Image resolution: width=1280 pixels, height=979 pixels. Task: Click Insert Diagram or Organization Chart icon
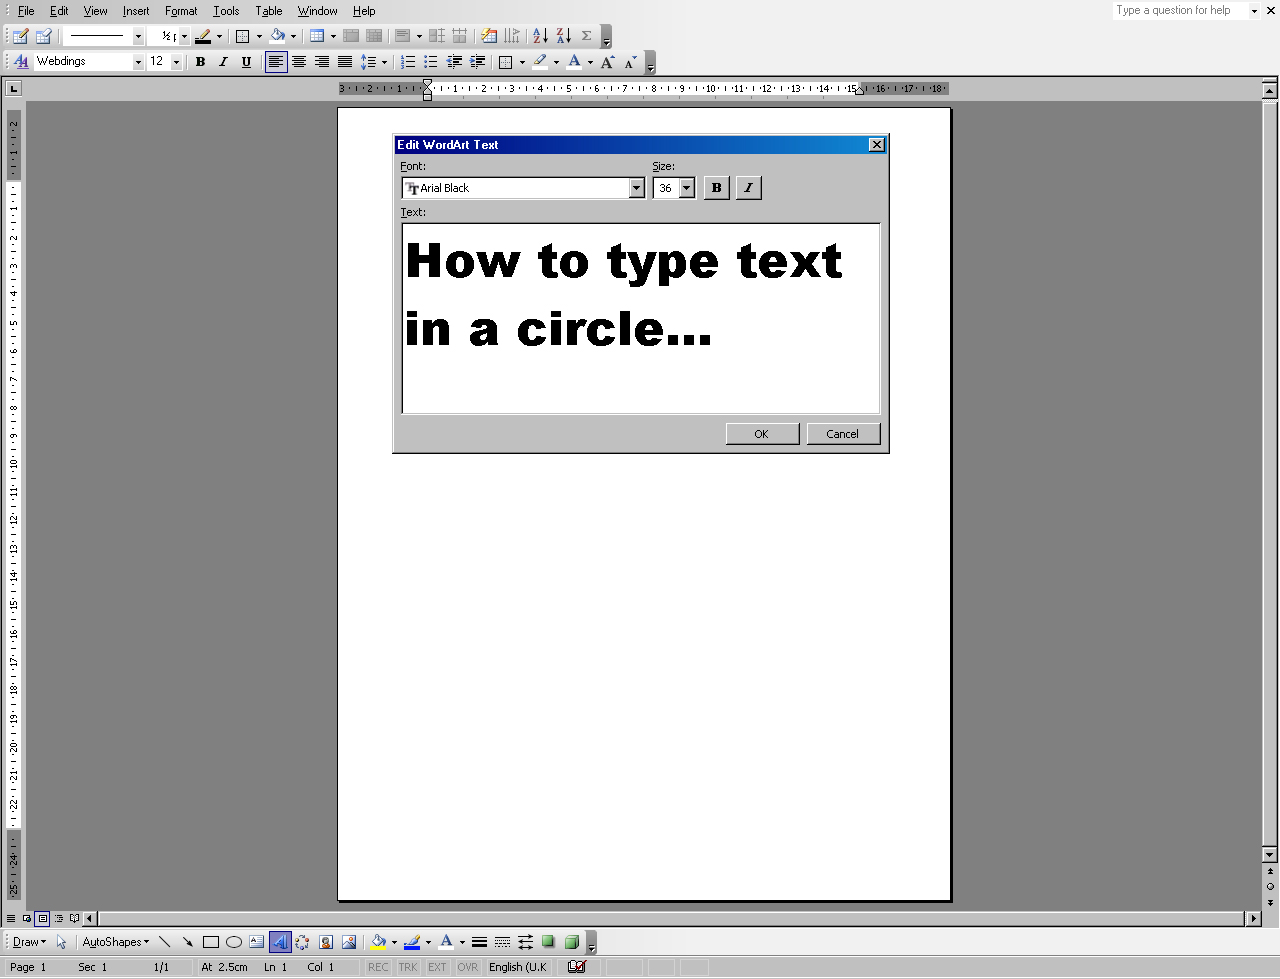click(303, 942)
